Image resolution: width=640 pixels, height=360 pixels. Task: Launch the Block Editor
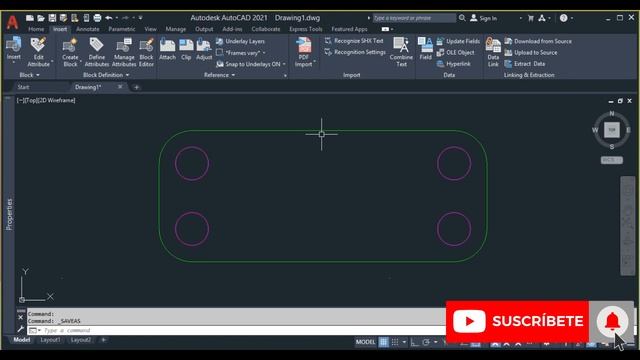(x=146, y=52)
